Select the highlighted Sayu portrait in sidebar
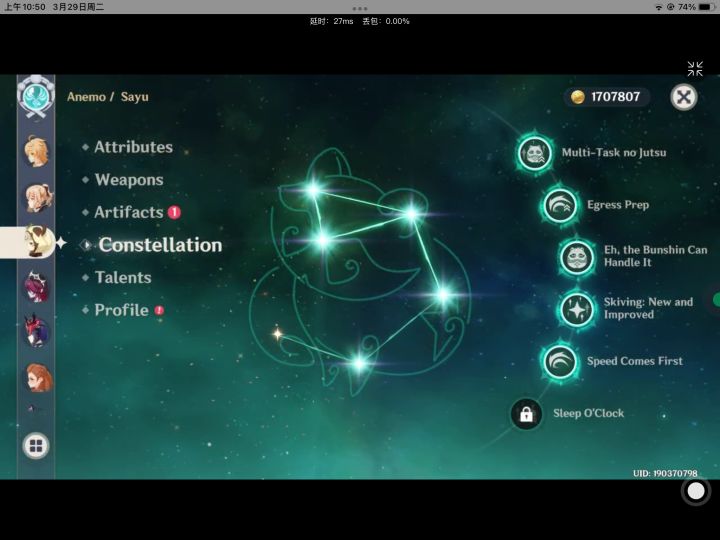The height and width of the screenshot is (540, 720). [37, 242]
